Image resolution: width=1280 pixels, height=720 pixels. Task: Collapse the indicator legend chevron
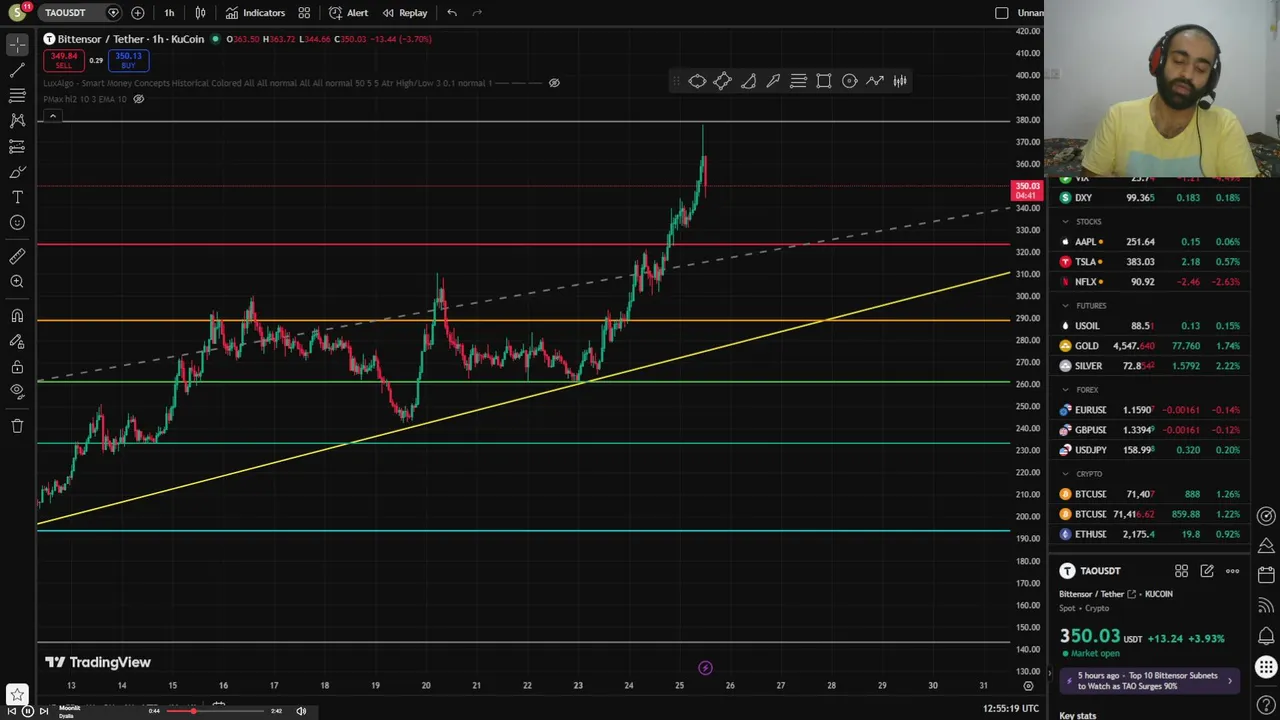tap(52, 116)
